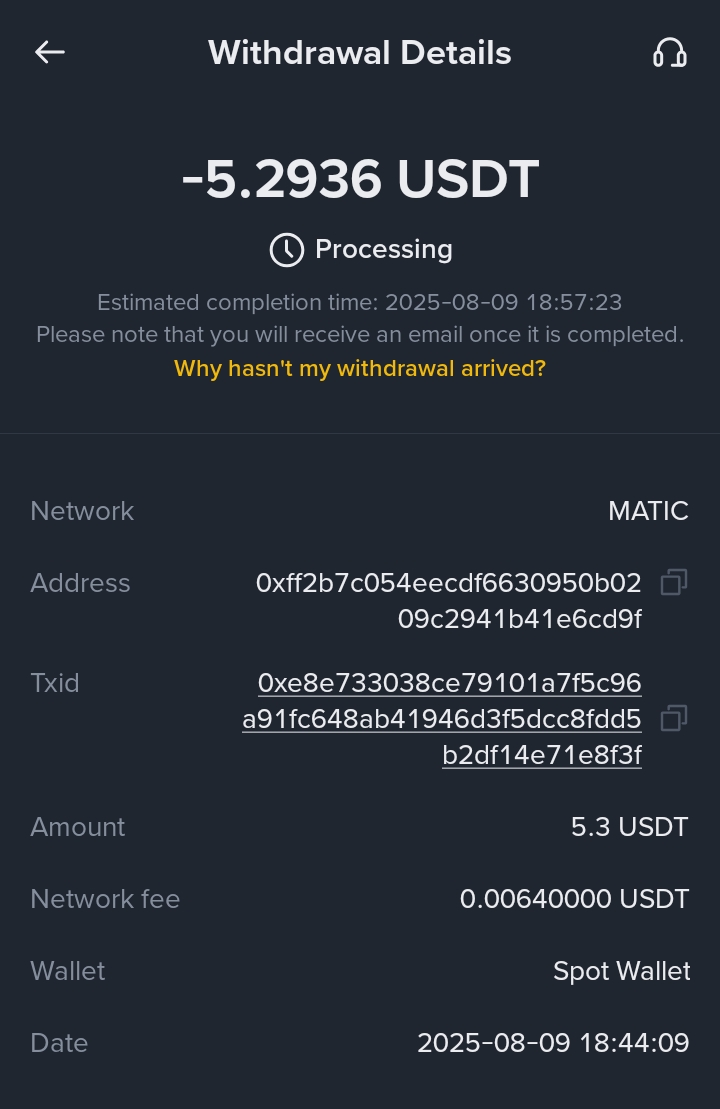
Task: Tap the -5.2936 USDT amount heading
Action: tap(360, 180)
